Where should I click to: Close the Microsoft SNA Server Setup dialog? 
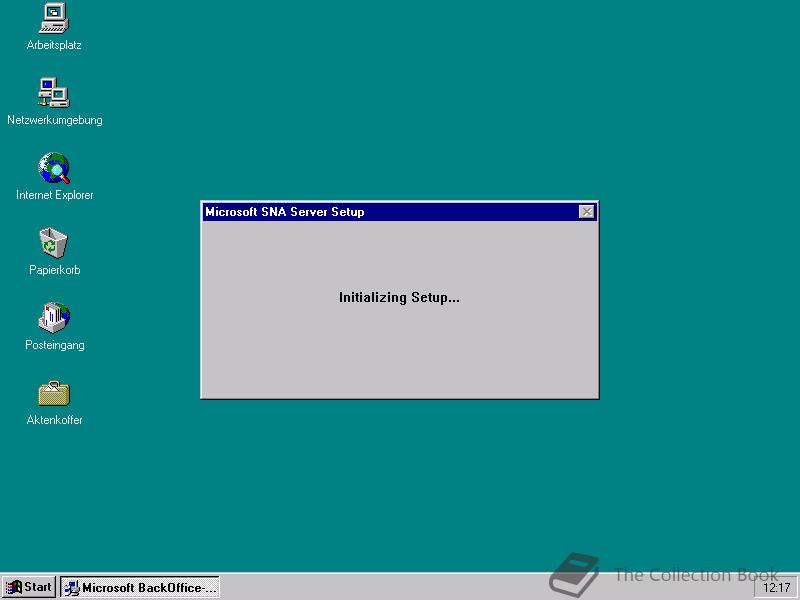pyautogui.click(x=587, y=212)
